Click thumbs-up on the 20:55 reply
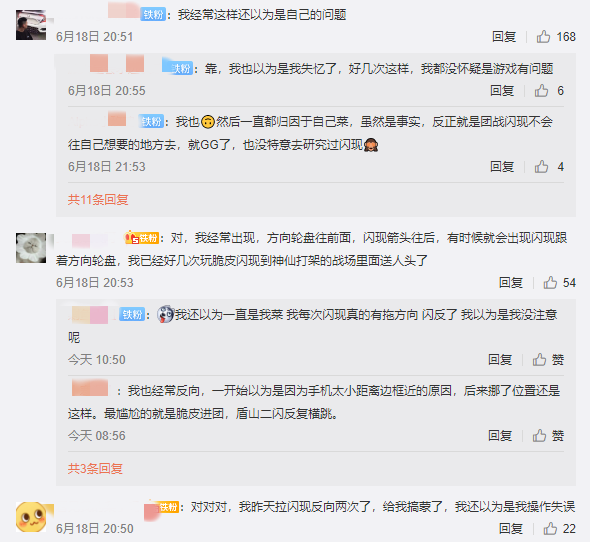Viewport: 590px width, 542px height. pos(541,91)
